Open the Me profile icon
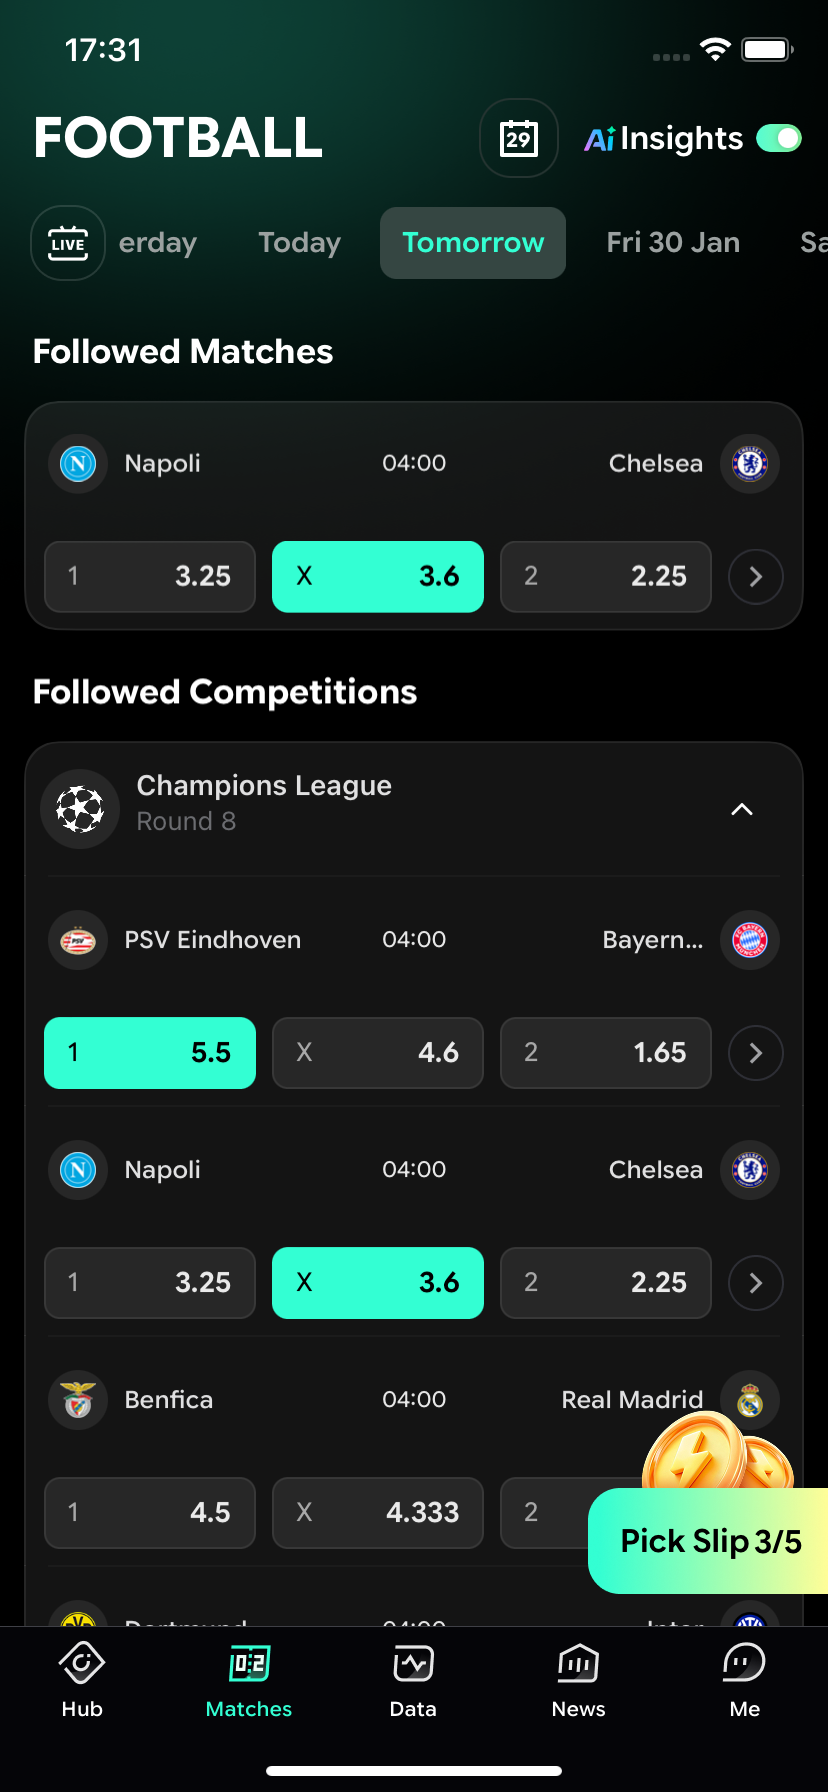The height and width of the screenshot is (1792, 828). click(744, 1664)
